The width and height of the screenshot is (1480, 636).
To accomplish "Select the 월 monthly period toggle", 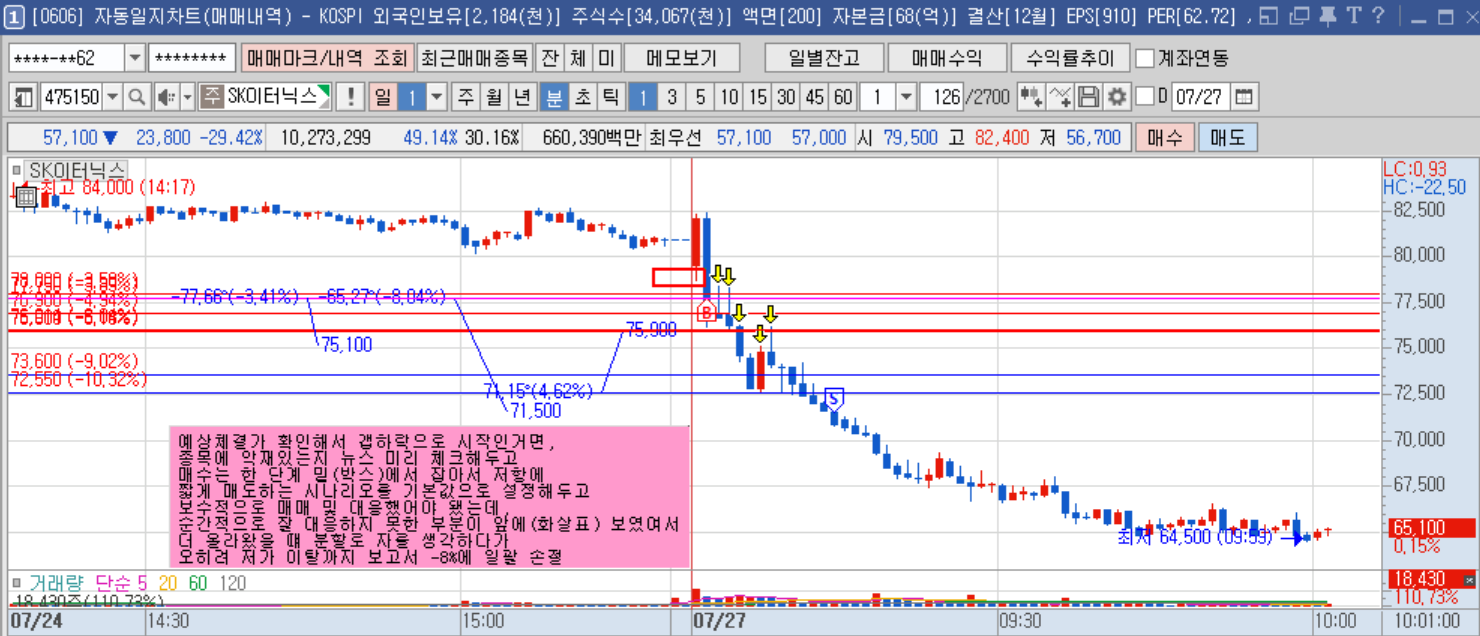I will [x=494, y=97].
